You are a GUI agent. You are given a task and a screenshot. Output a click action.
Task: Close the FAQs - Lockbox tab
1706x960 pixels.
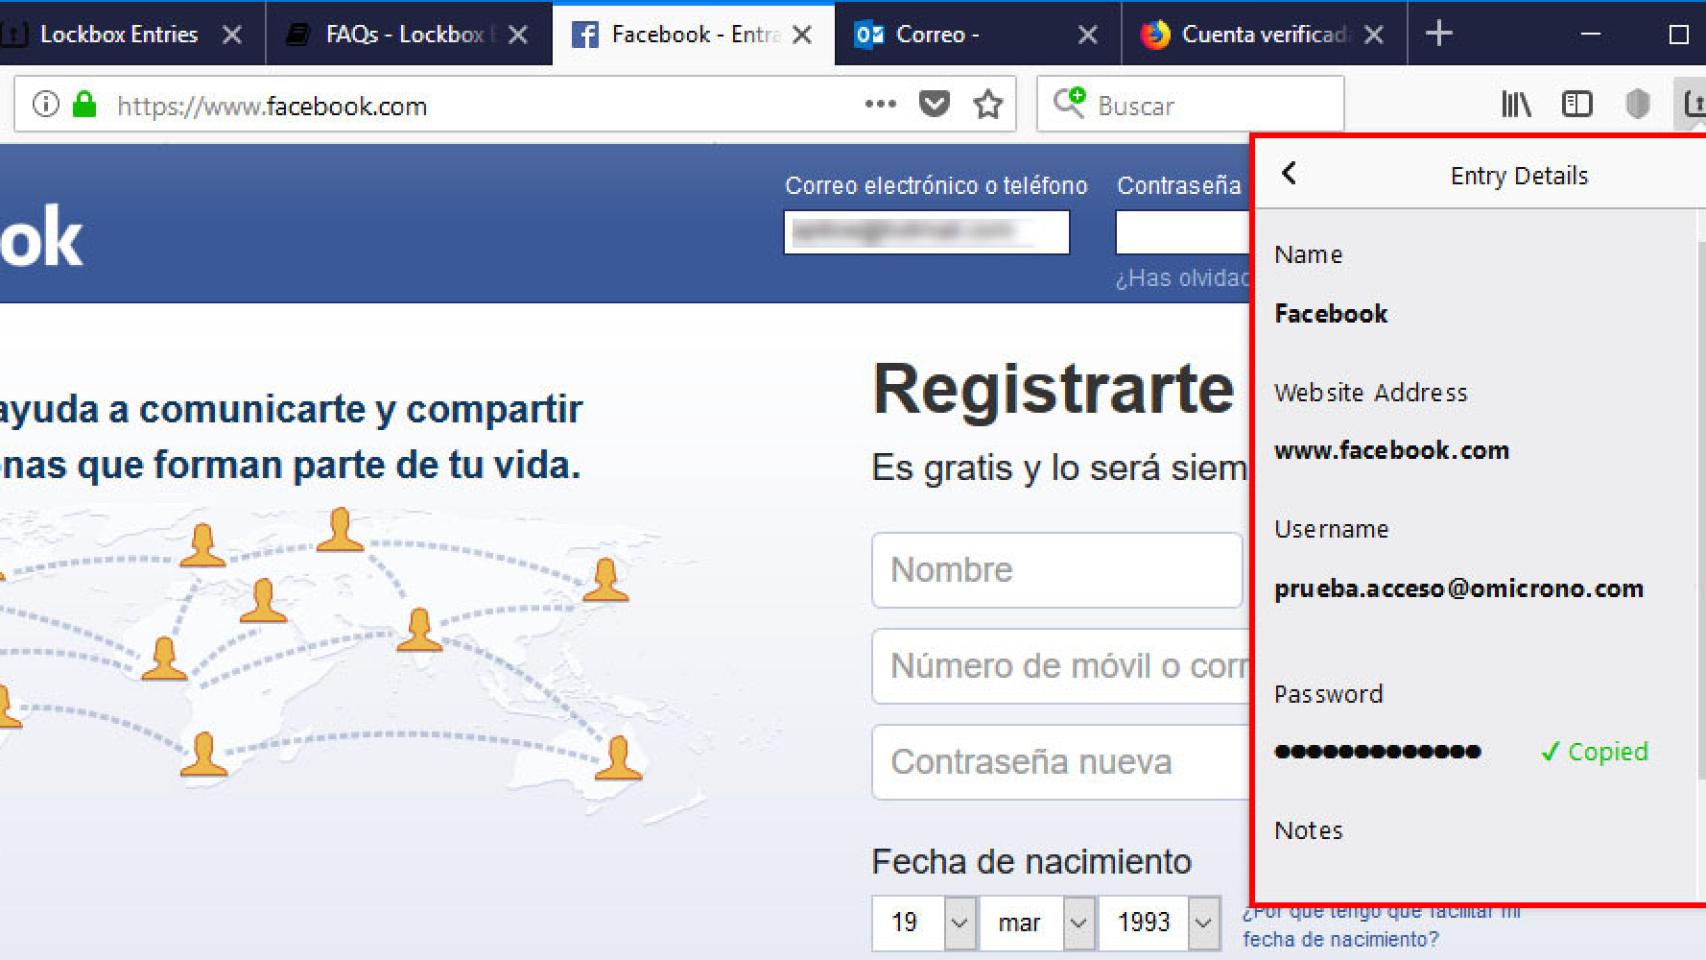[518, 35]
